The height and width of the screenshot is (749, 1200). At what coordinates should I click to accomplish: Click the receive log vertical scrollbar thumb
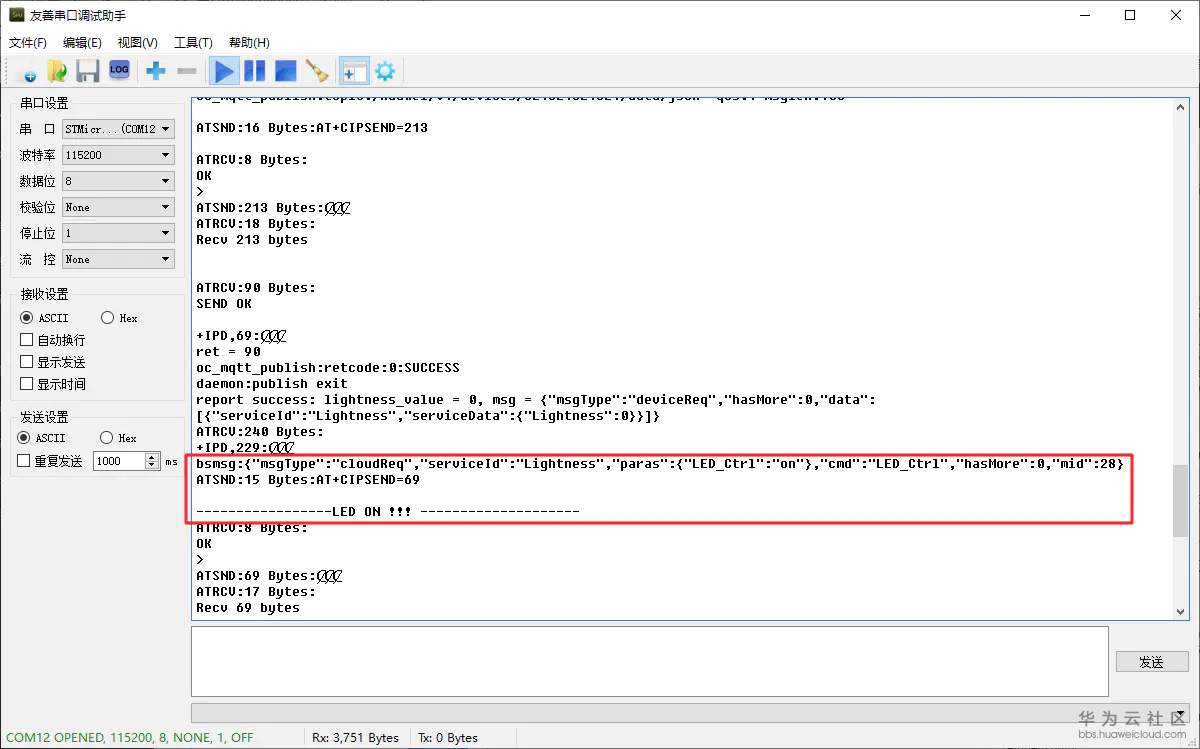[x=1180, y=500]
